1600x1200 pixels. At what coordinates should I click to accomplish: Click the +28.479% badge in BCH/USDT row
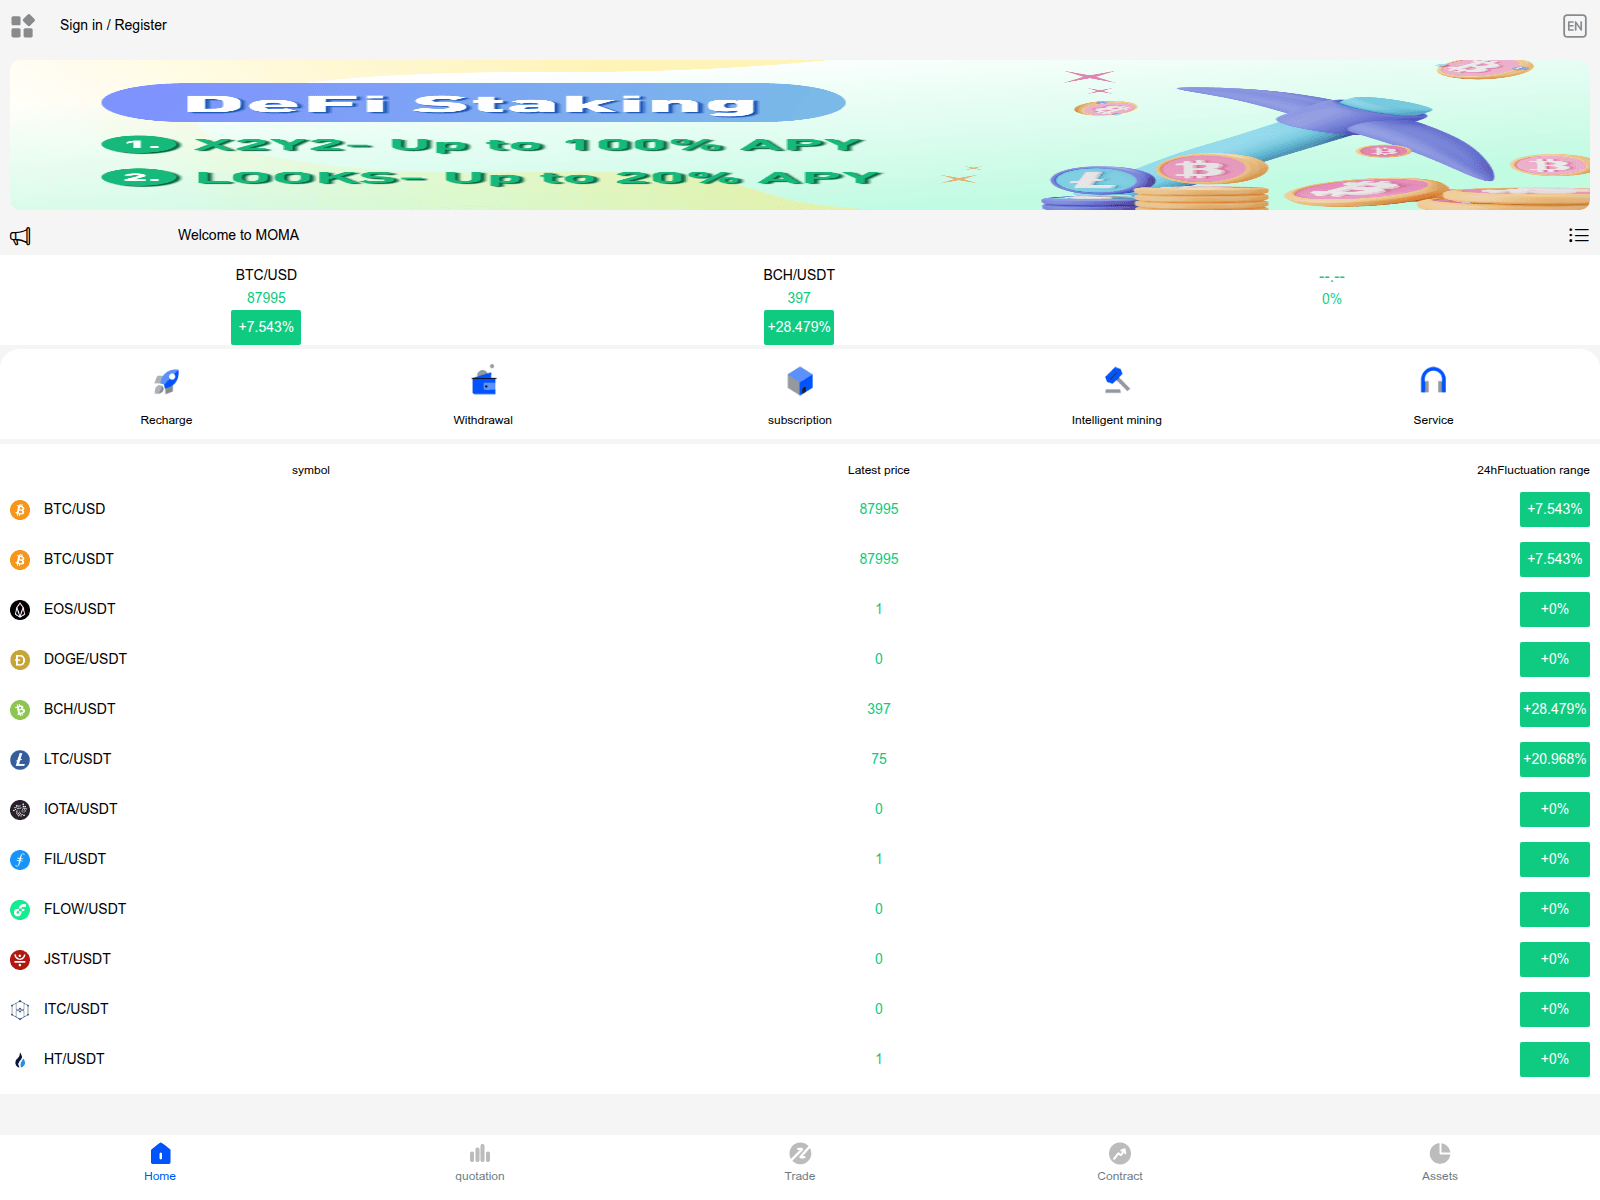1555,709
